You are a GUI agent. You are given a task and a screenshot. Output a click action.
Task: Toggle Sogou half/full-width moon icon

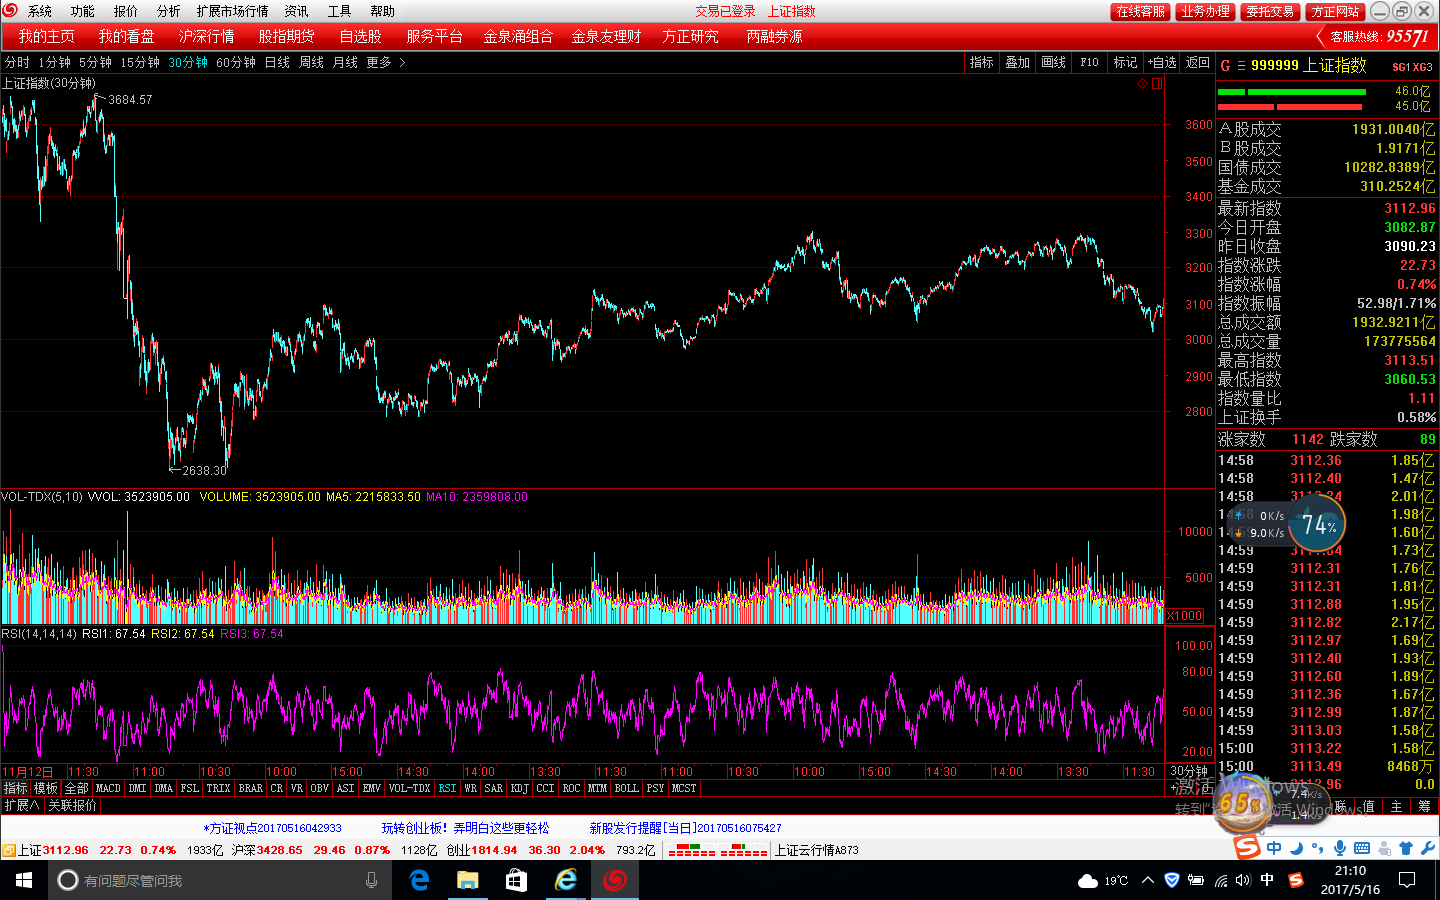(x=1296, y=848)
